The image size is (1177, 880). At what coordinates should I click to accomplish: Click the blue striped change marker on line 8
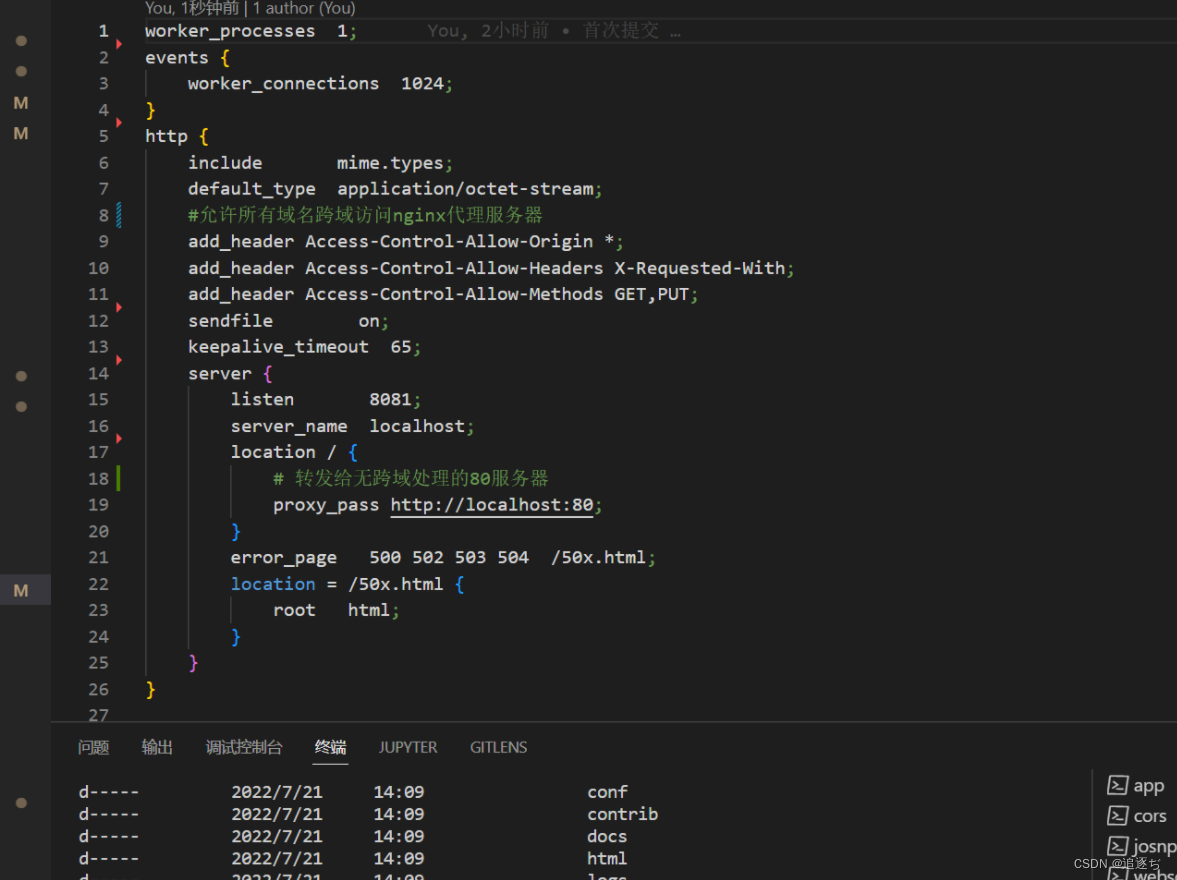pyautogui.click(x=119, y=215)
